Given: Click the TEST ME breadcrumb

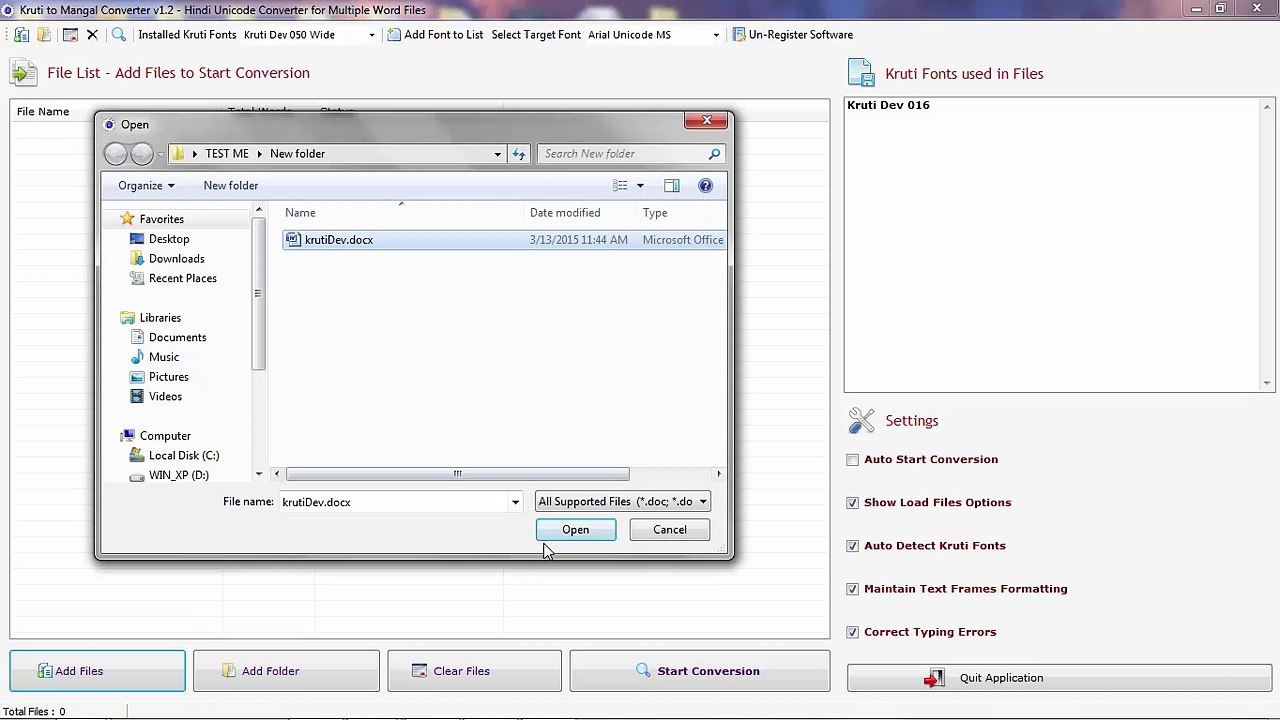Looking at the screenshot, I should click(227, 154).
